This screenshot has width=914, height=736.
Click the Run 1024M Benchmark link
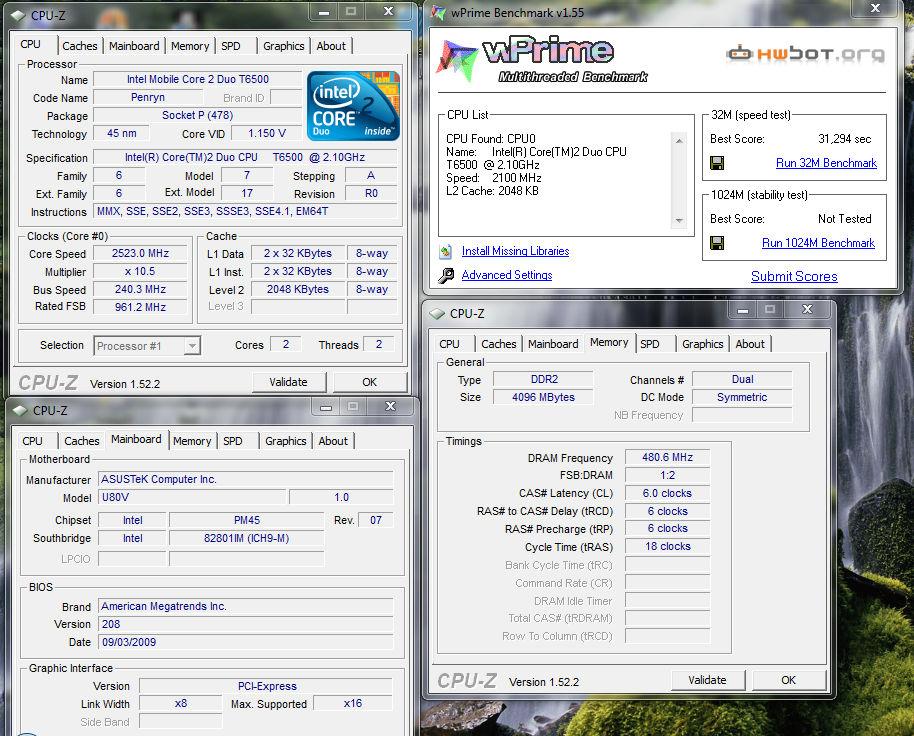(x=818, y=243)
